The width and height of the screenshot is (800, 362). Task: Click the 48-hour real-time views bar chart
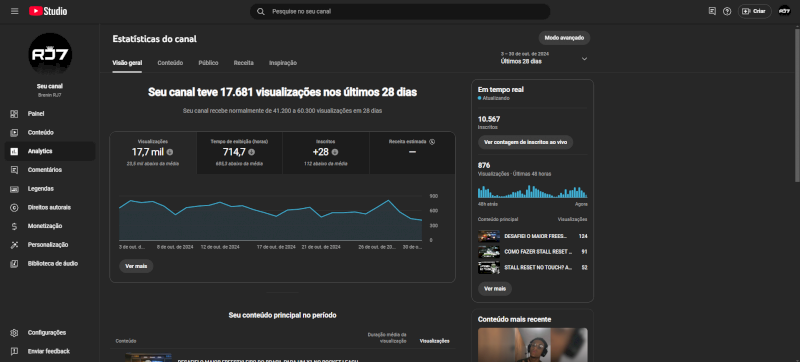(x=533, y=192)
